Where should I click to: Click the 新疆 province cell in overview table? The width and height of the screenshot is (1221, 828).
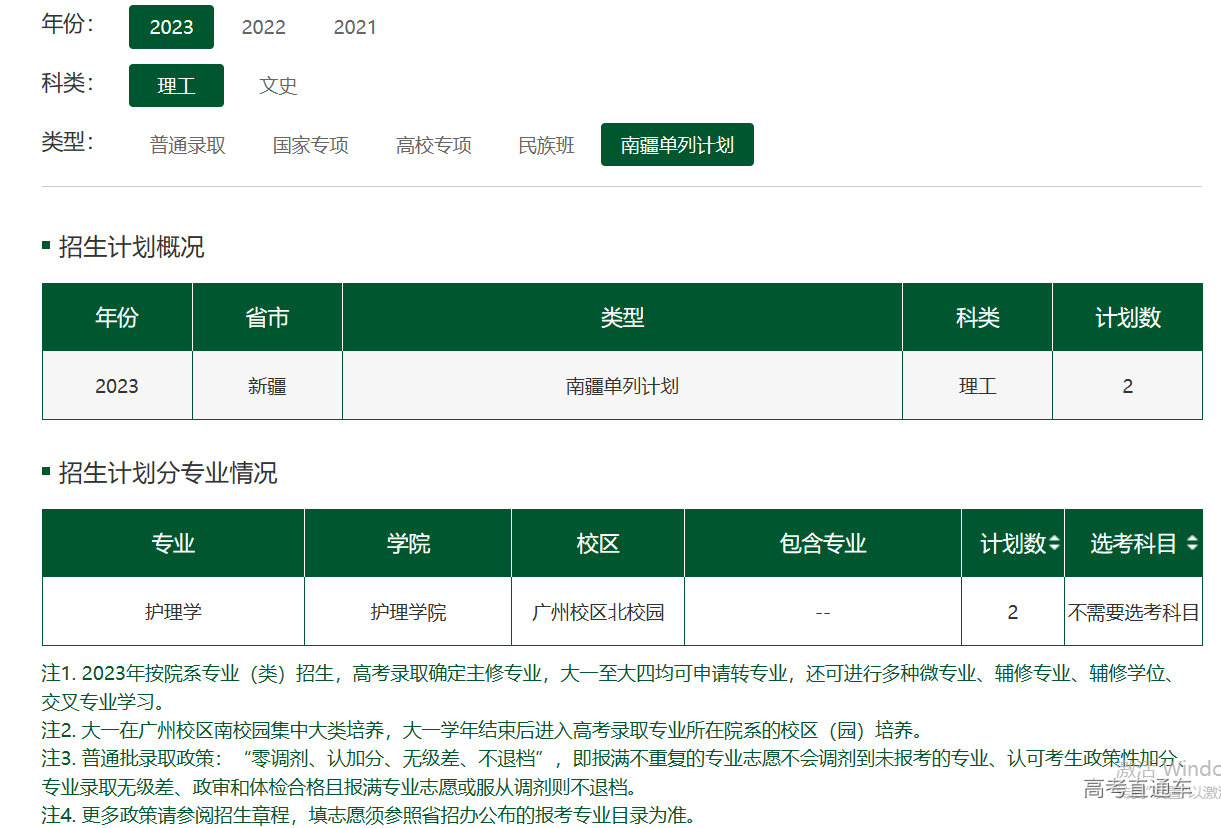267,386
